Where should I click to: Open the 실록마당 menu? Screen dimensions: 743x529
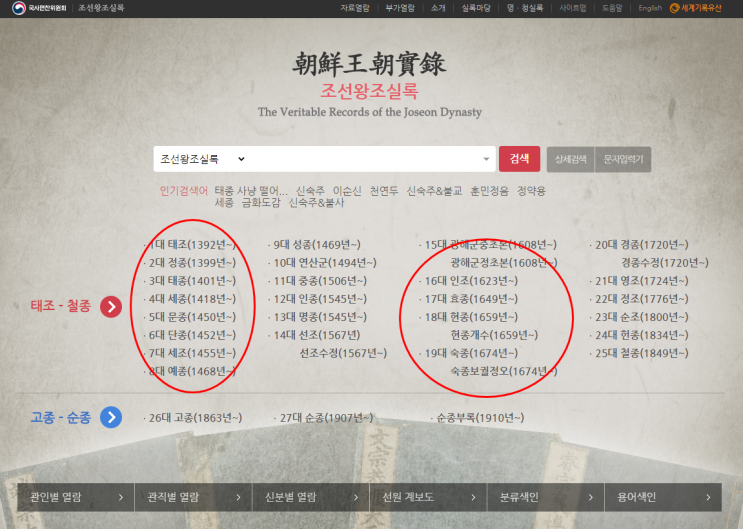pyautogui.click(x=476, y=8)
